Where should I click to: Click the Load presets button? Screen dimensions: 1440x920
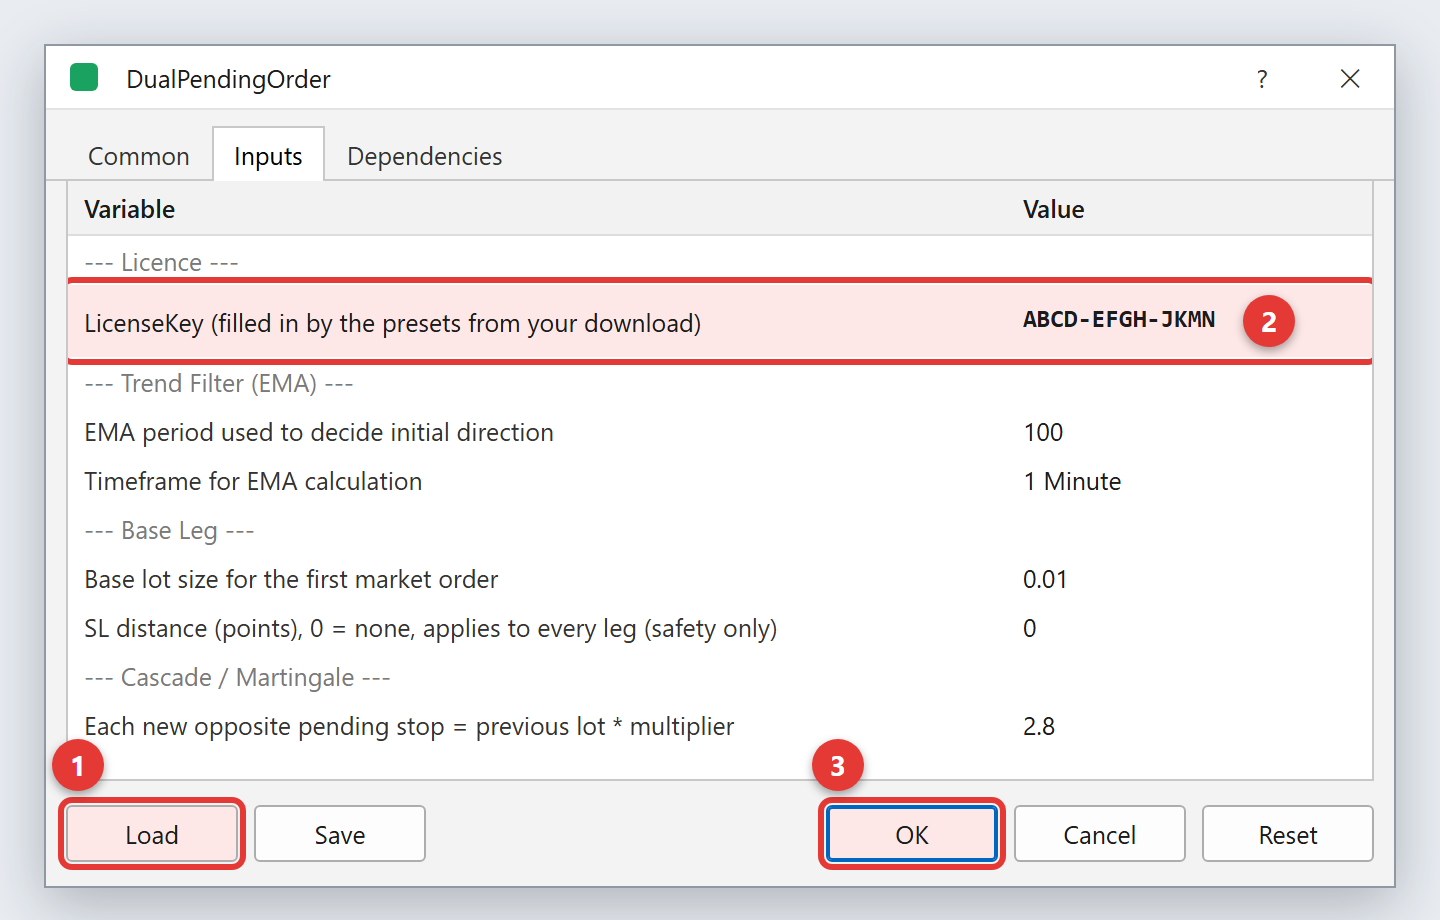pos(152,834)
